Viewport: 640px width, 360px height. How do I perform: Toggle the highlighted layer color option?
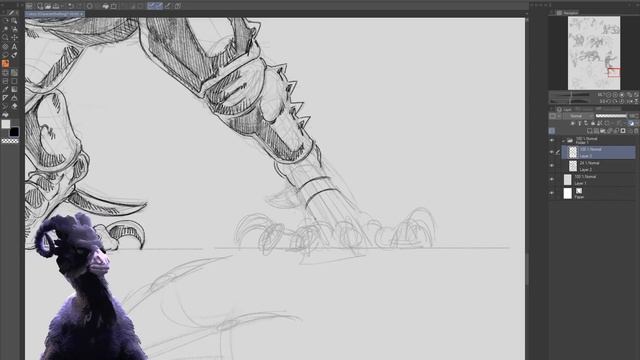[632, 123]
